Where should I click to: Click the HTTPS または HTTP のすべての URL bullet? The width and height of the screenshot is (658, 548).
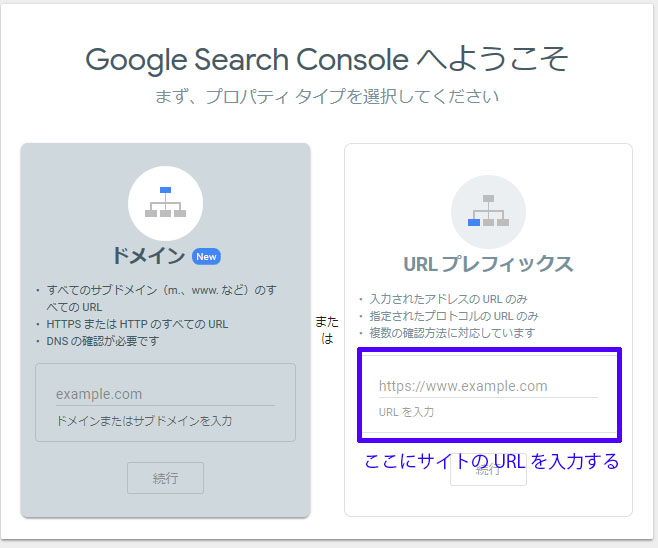point(138,324)
